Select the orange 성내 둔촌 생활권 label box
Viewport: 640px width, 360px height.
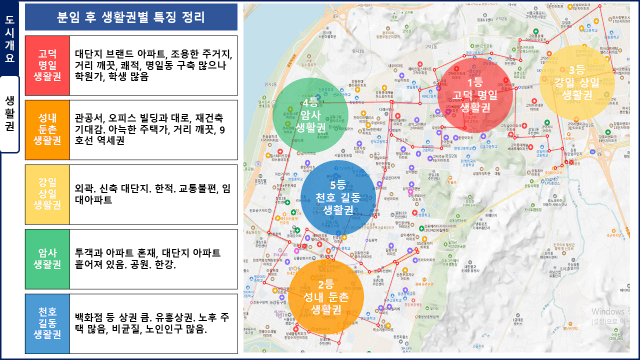(x=47, y=130)
